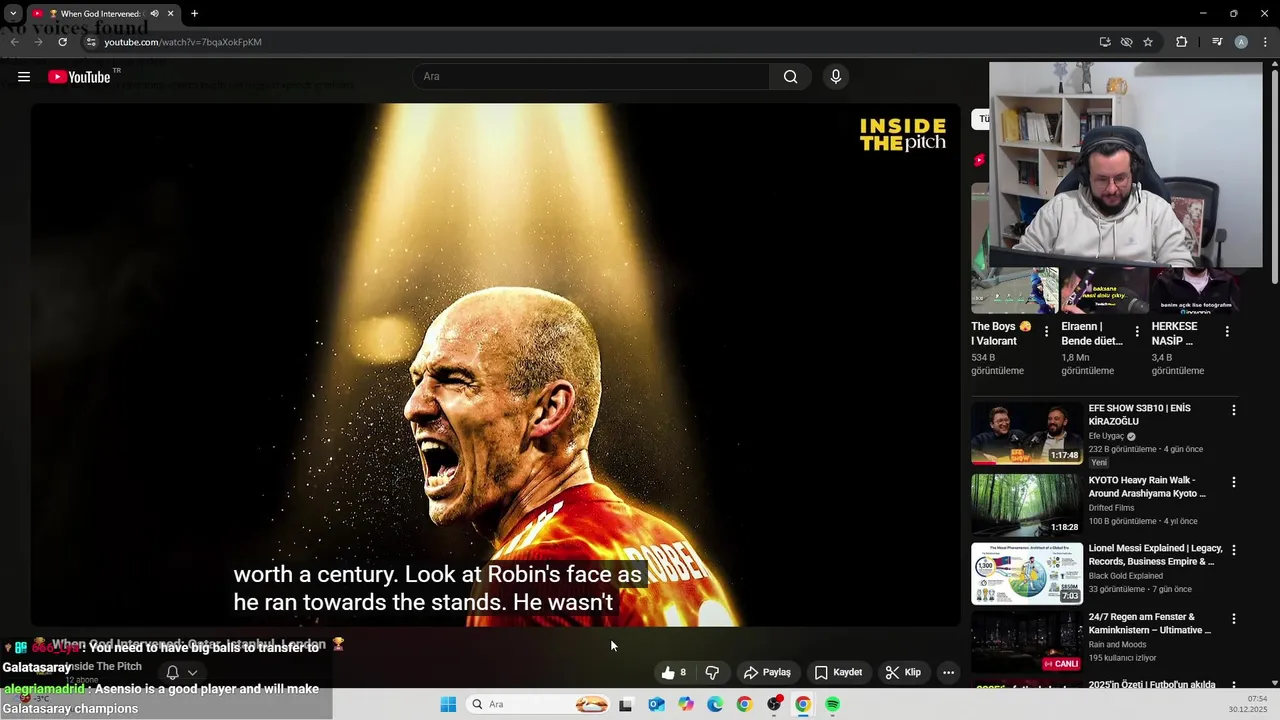Open options for KYOTO Heavy Rain Walk

1233,482
